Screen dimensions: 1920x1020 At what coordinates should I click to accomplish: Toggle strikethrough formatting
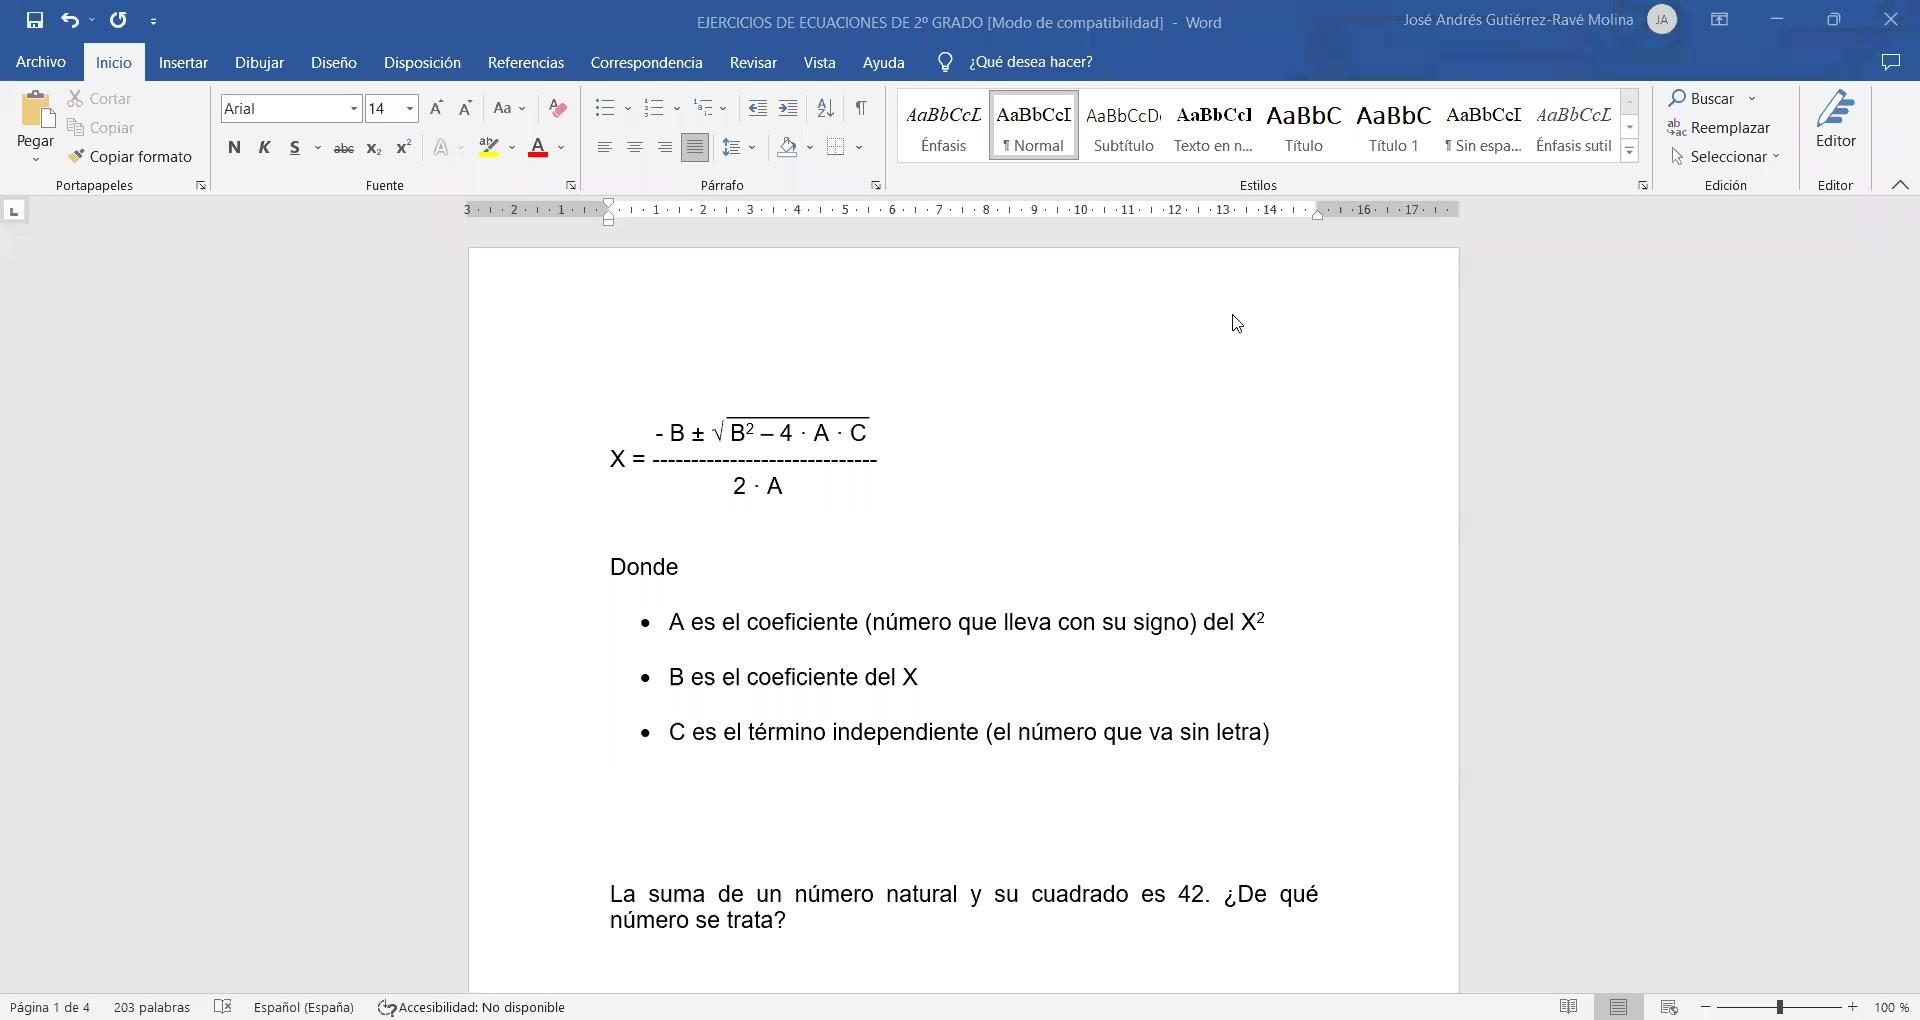(343, 148)
